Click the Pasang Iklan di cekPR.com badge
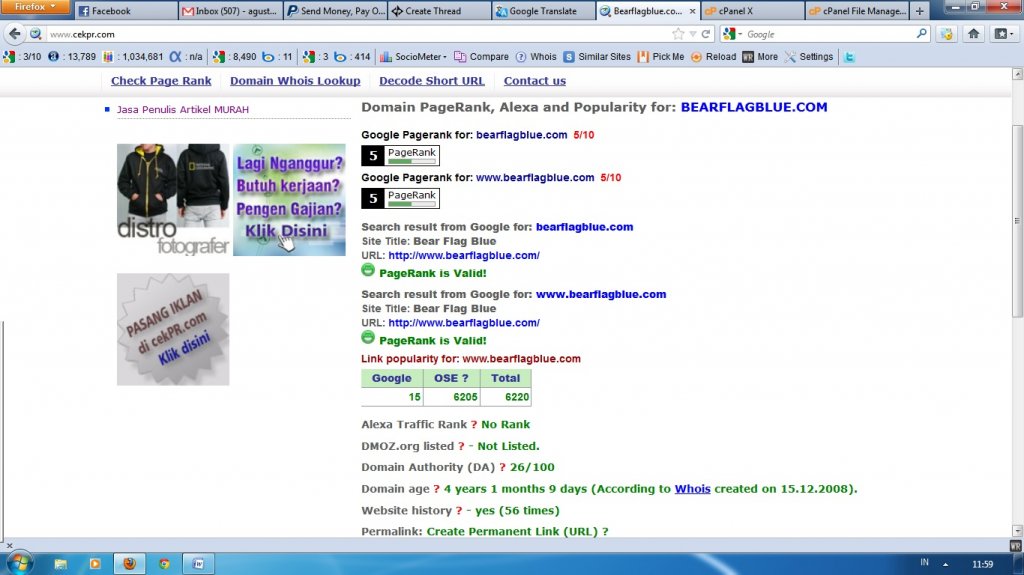 pyautogui.click(x=173, y=329)
